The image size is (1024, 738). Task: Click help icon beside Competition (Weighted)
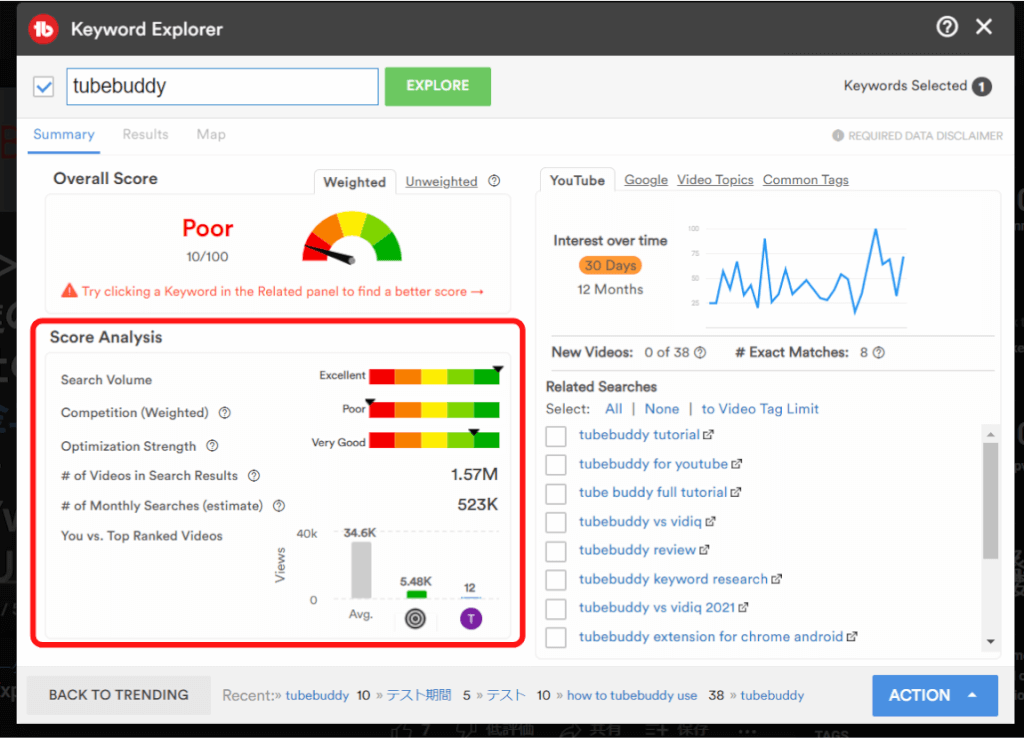click(x=225, y=413)
